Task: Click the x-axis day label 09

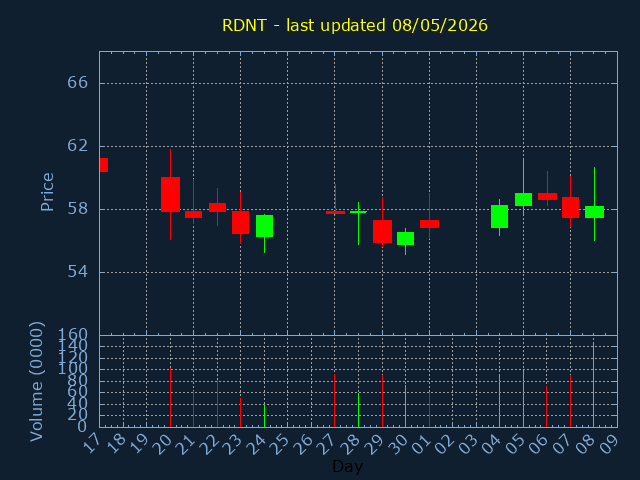Action: click(610, 444)
